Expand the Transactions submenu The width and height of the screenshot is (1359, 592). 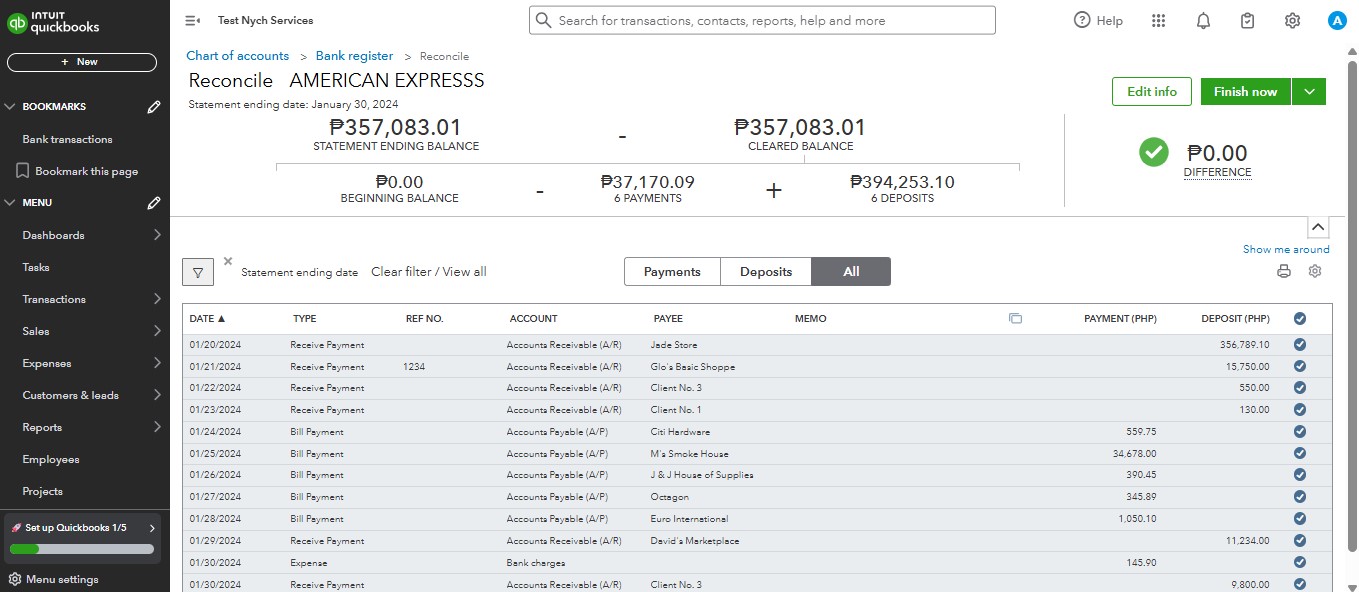[157, 299]
